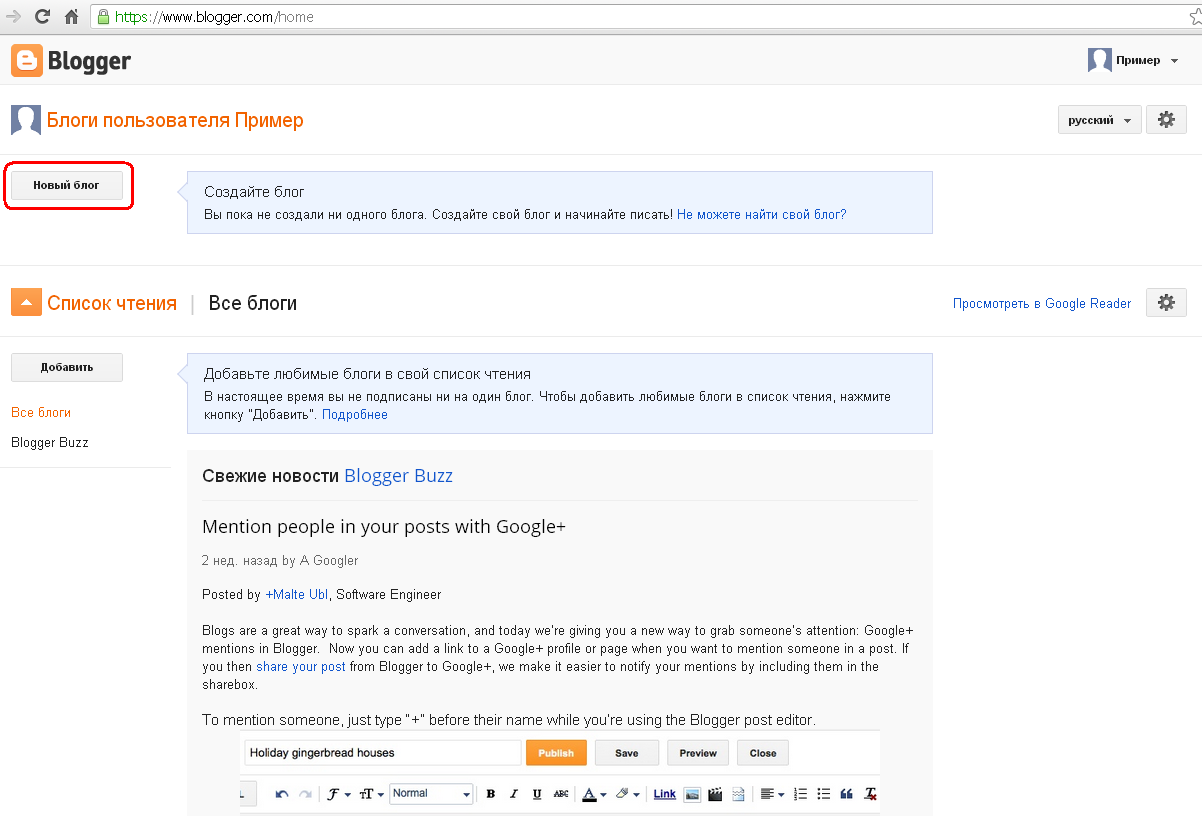Click insert jump break icon in editor image
Viewport: 1202px width, 816px height.
point(738,794)
